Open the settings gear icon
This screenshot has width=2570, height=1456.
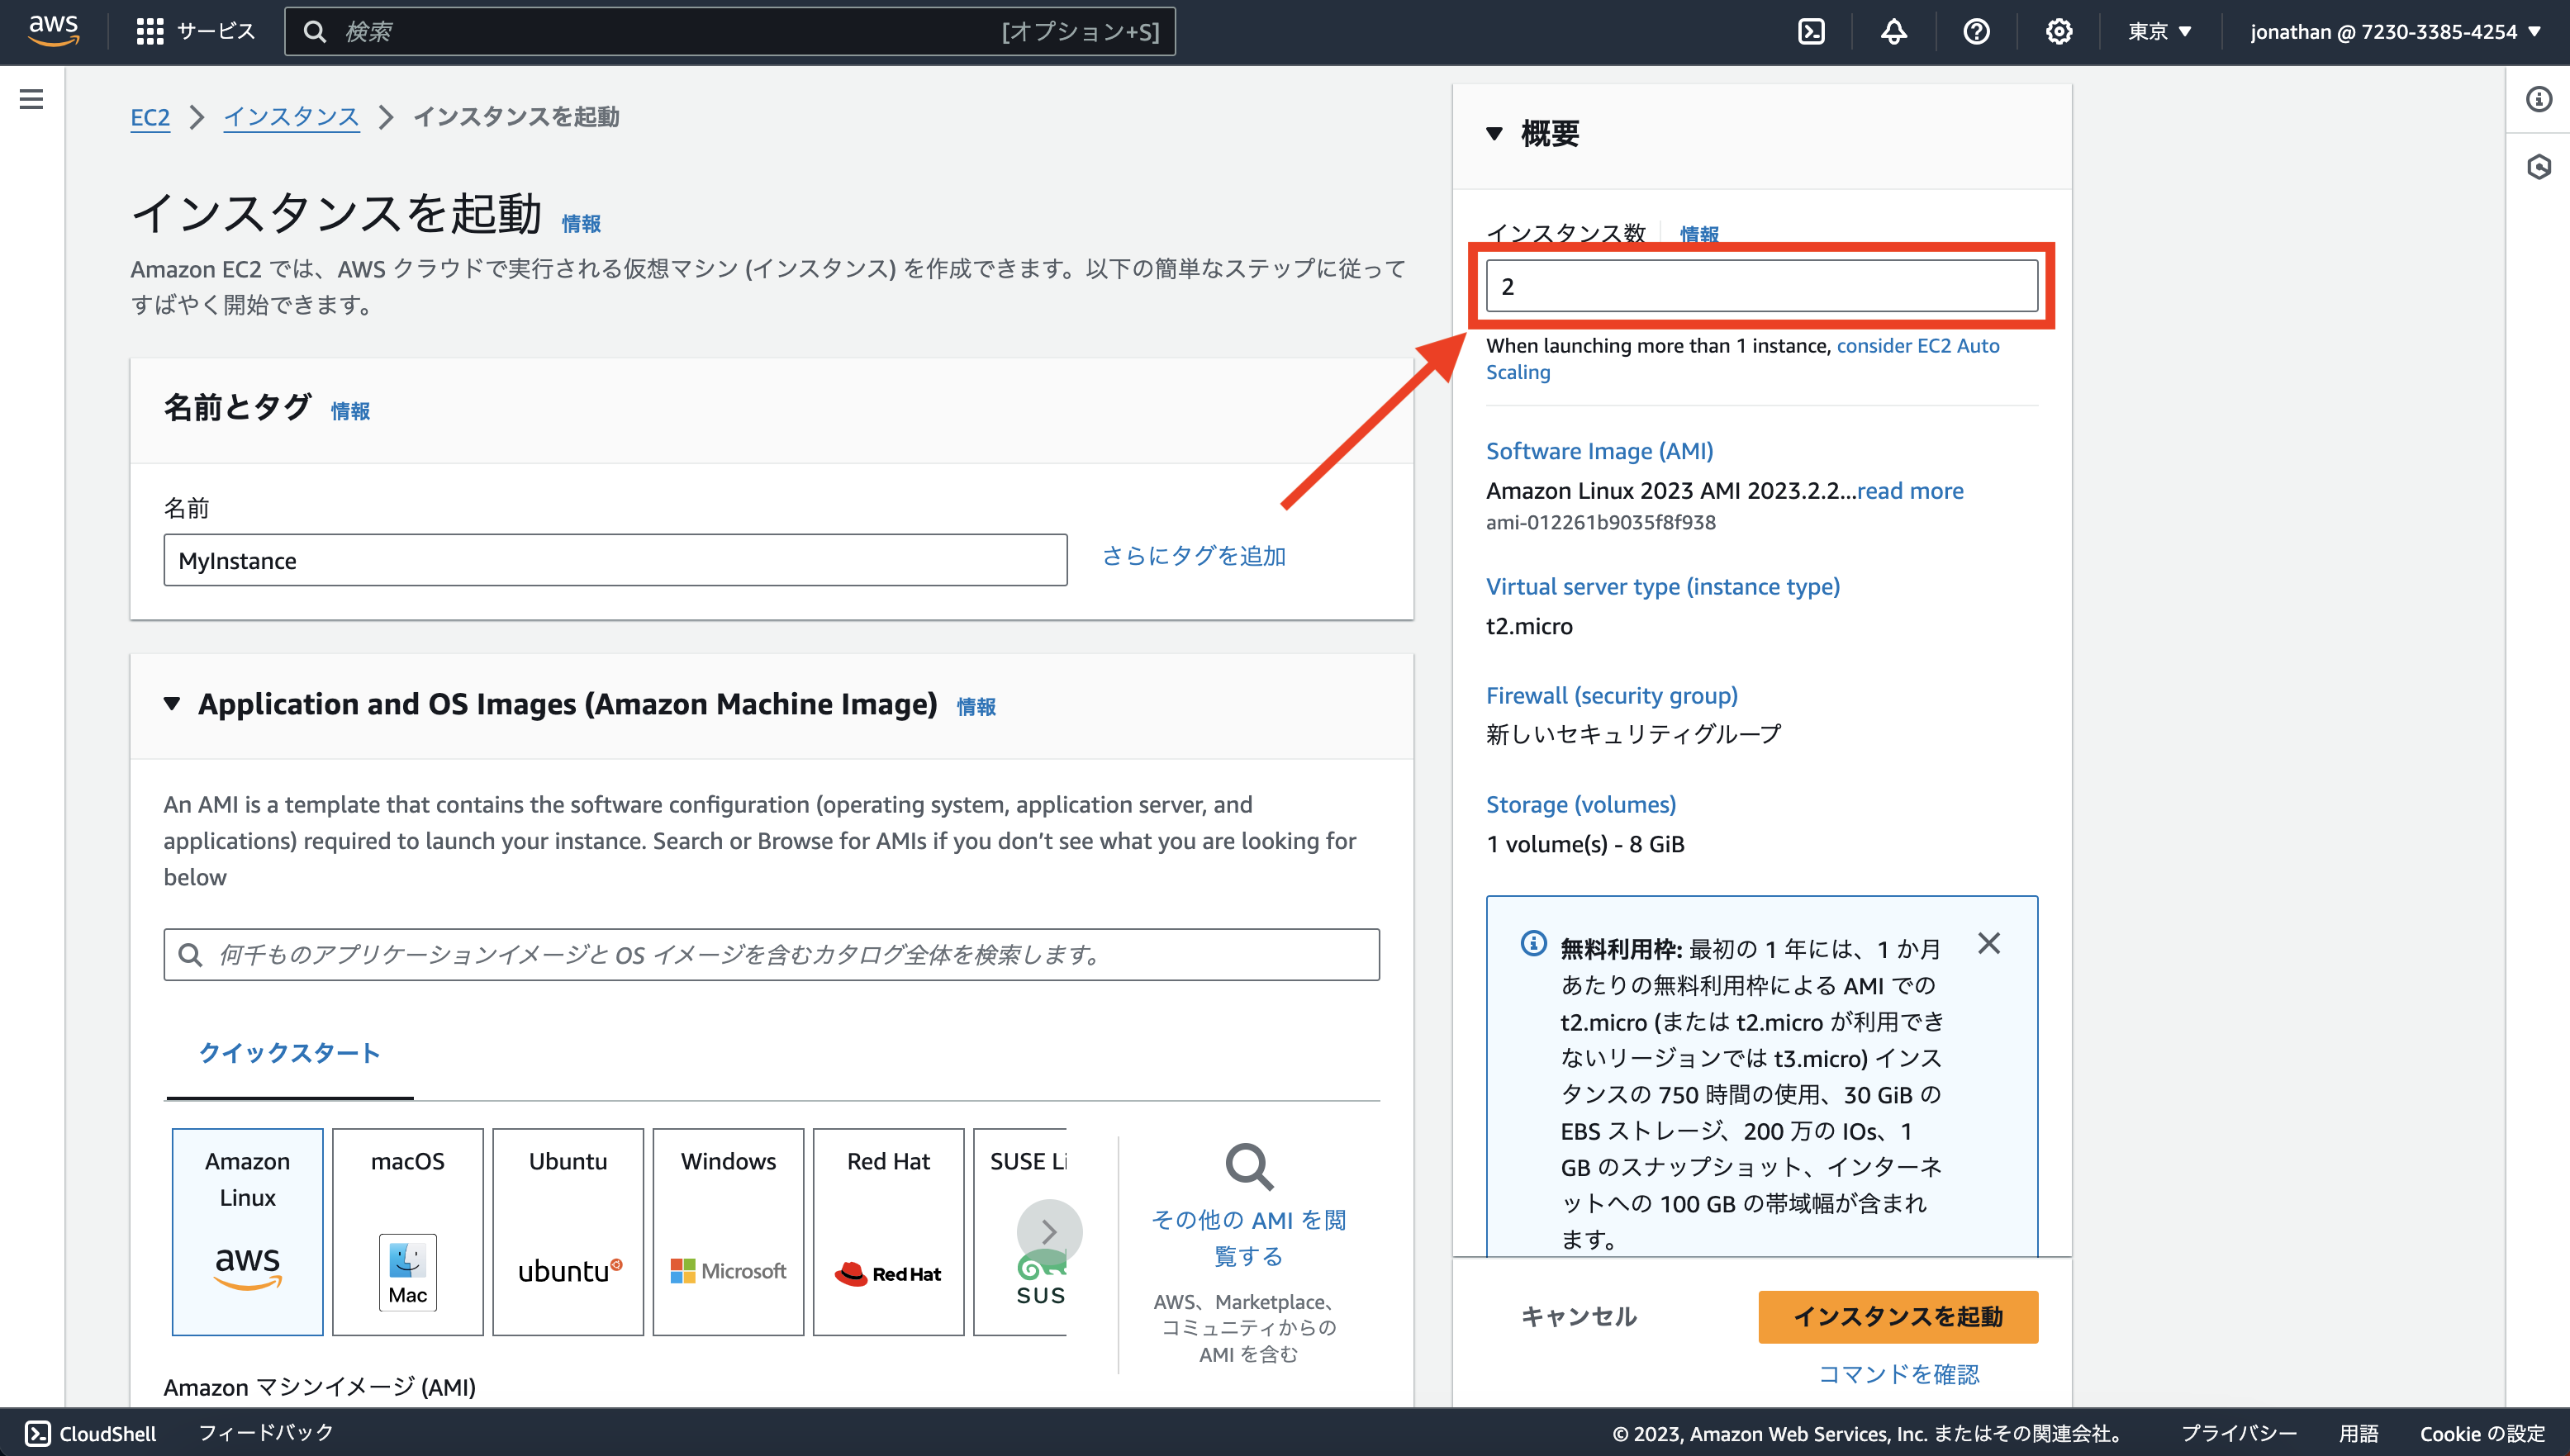point(2058,31)
